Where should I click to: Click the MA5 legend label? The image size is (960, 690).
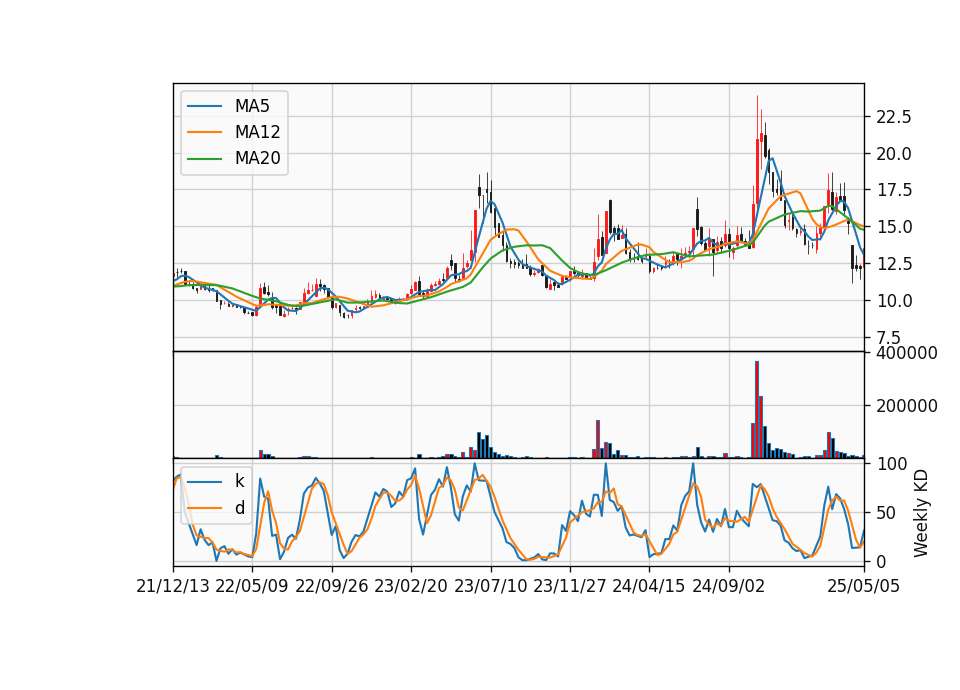252,106
